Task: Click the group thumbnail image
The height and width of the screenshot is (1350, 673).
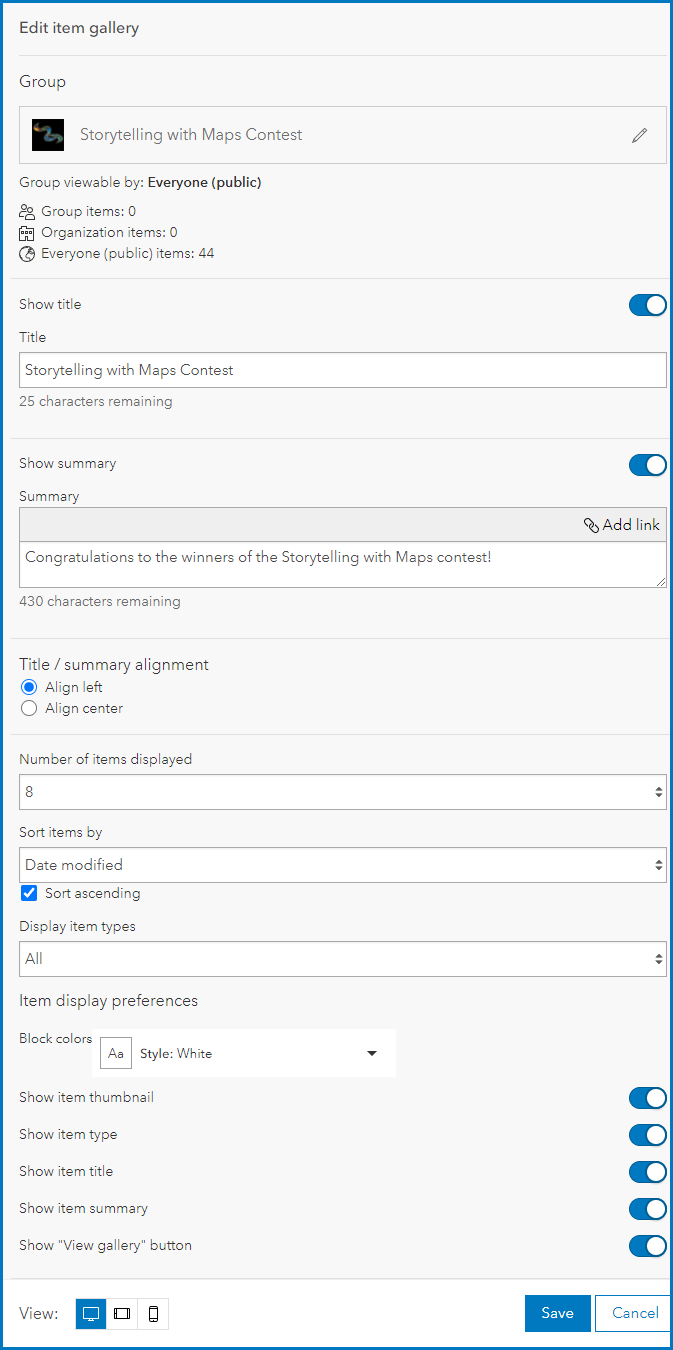Action: pyautogui.click(x=48, y=135)
